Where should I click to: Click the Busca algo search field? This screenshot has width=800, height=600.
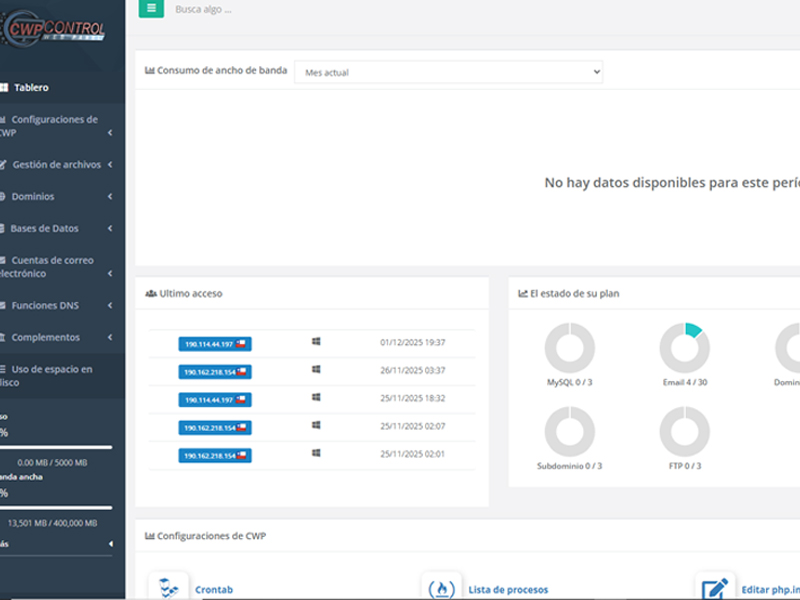tap(300, 9)
